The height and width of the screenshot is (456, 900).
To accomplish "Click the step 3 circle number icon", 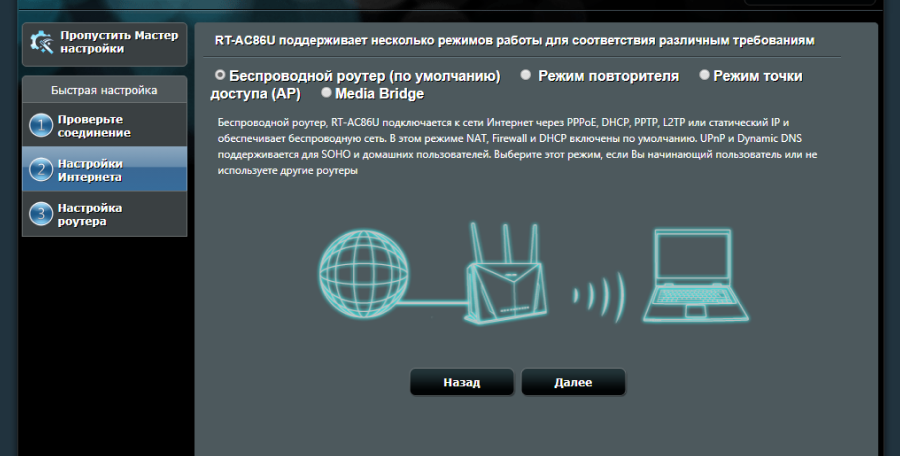I will coord(41,214).
